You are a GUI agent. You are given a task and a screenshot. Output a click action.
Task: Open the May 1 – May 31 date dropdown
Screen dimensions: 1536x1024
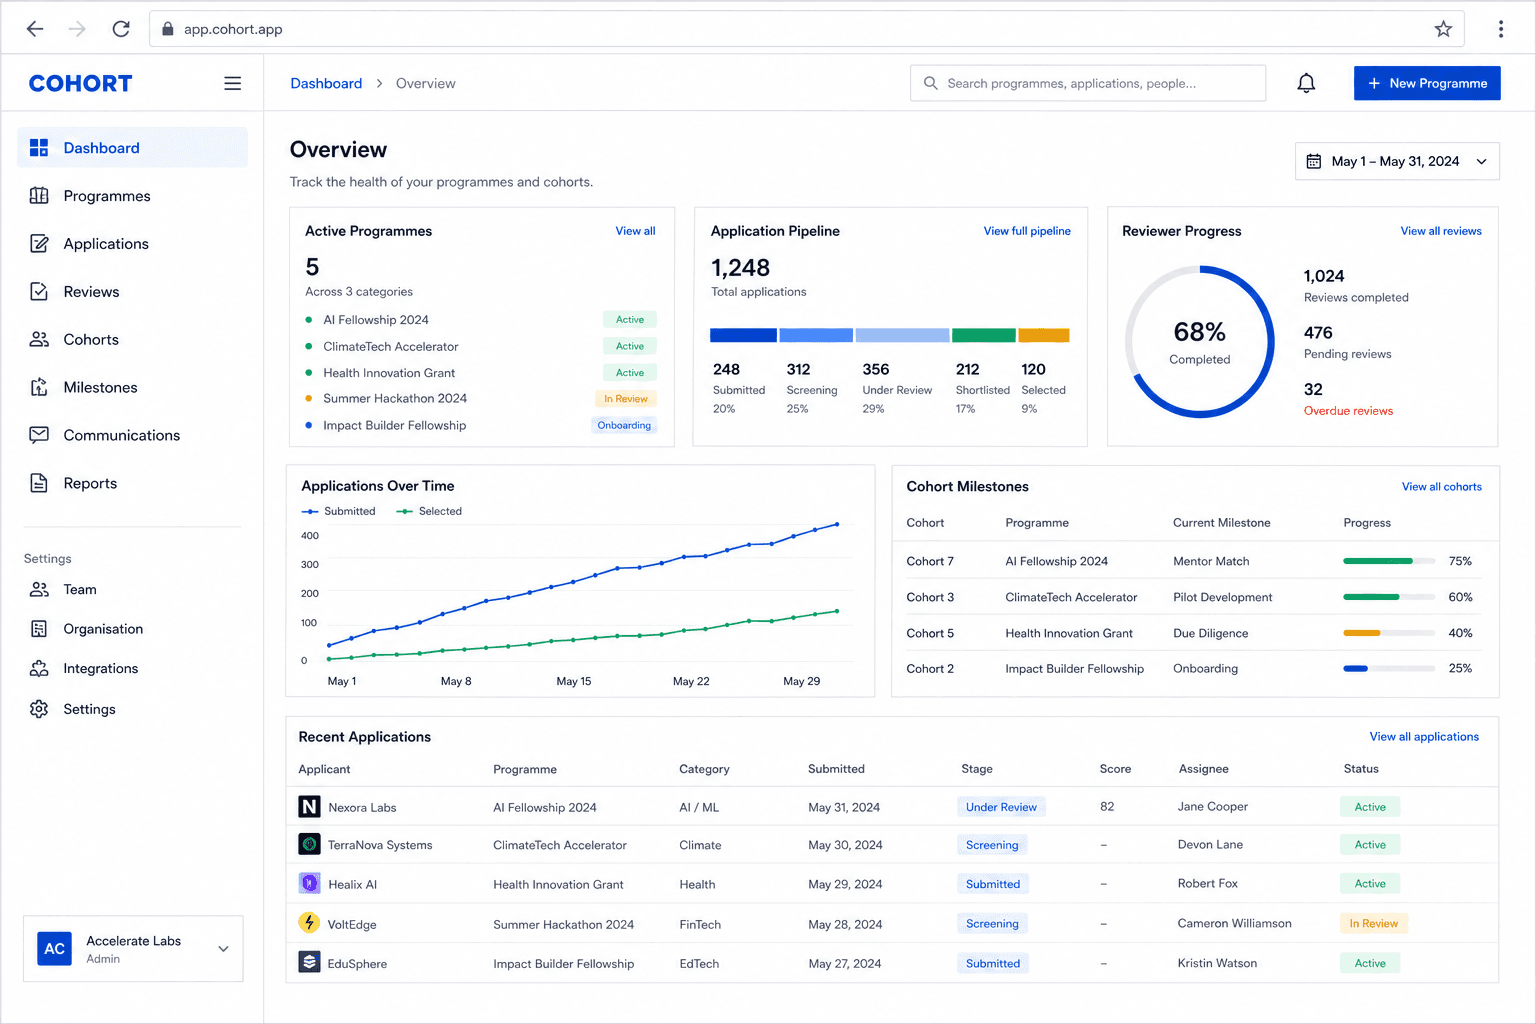[x=1397, y=161]
